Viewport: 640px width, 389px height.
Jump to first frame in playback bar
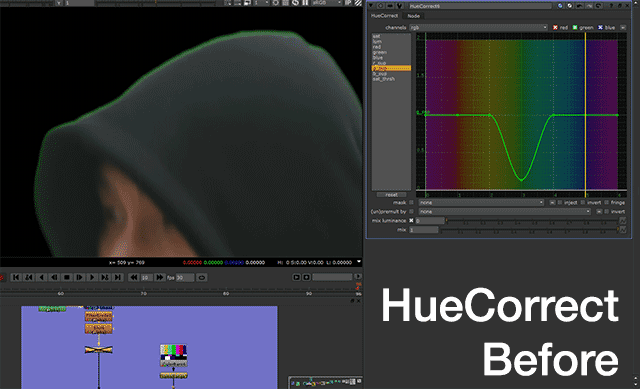[x=16, y=277]
